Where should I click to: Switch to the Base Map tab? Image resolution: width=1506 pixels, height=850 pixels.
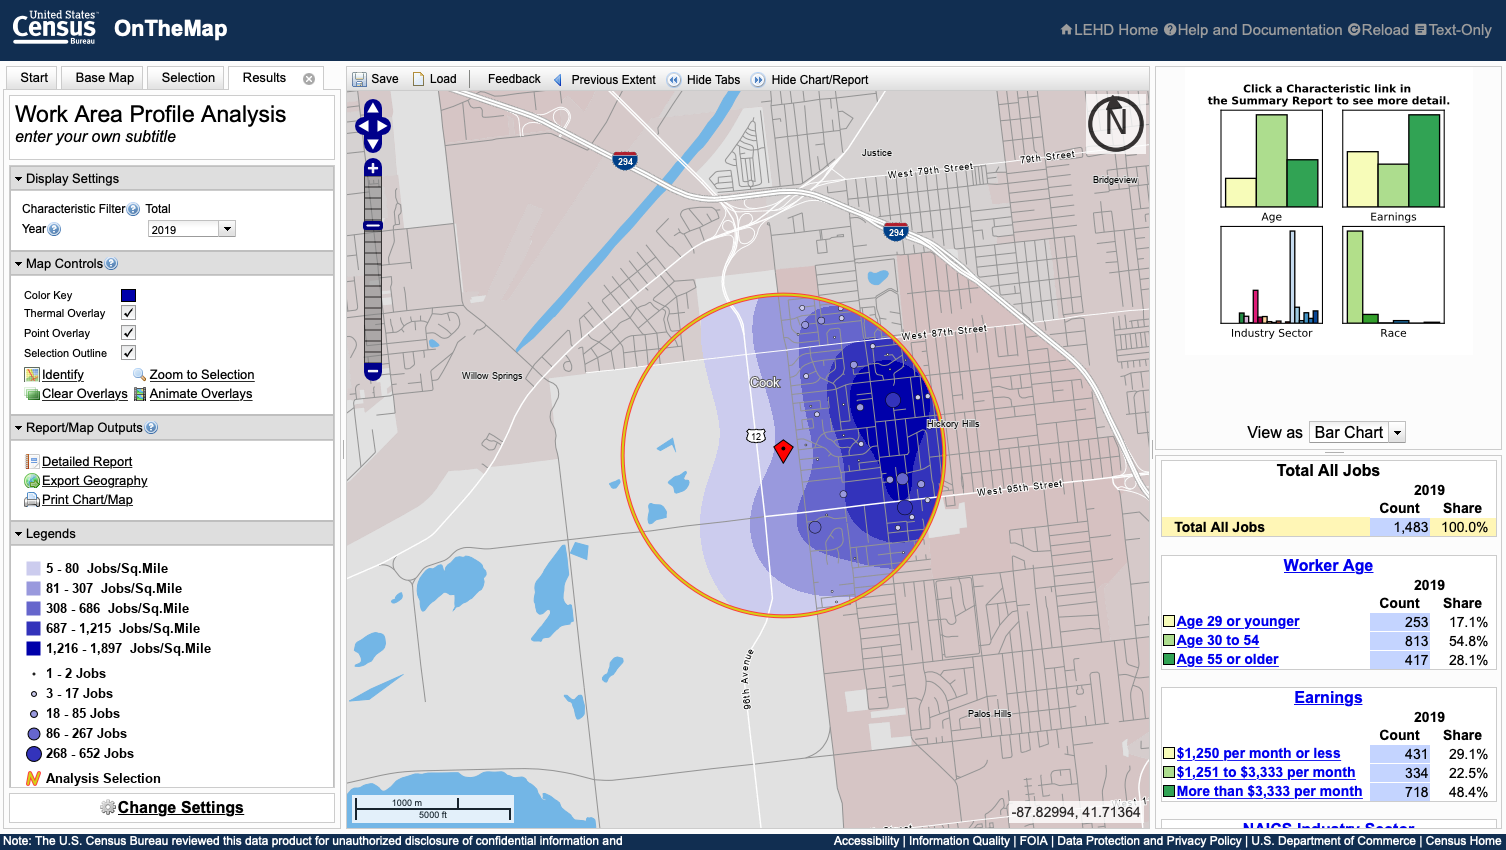(x=101, y=77)
